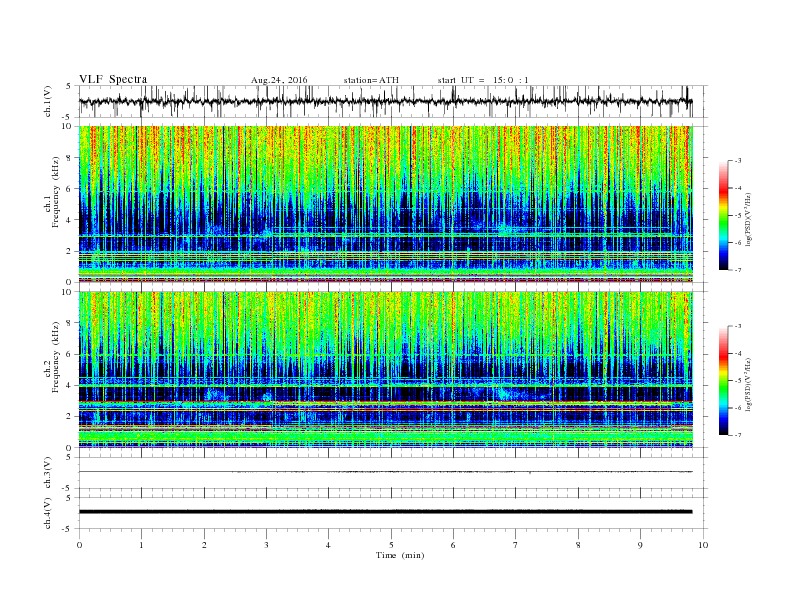
Task: Click the thick ch.4 voltage trace
Action: tap(385, 512)
